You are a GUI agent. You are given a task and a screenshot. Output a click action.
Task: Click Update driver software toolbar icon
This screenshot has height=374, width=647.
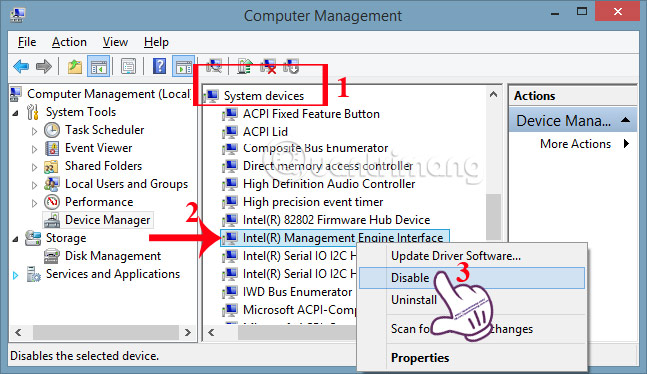tap(245, 66)
